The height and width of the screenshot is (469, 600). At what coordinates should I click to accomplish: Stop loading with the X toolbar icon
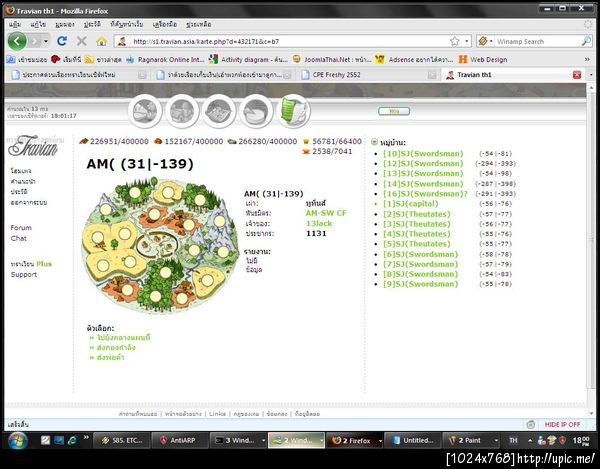click(x=82, y=41)
